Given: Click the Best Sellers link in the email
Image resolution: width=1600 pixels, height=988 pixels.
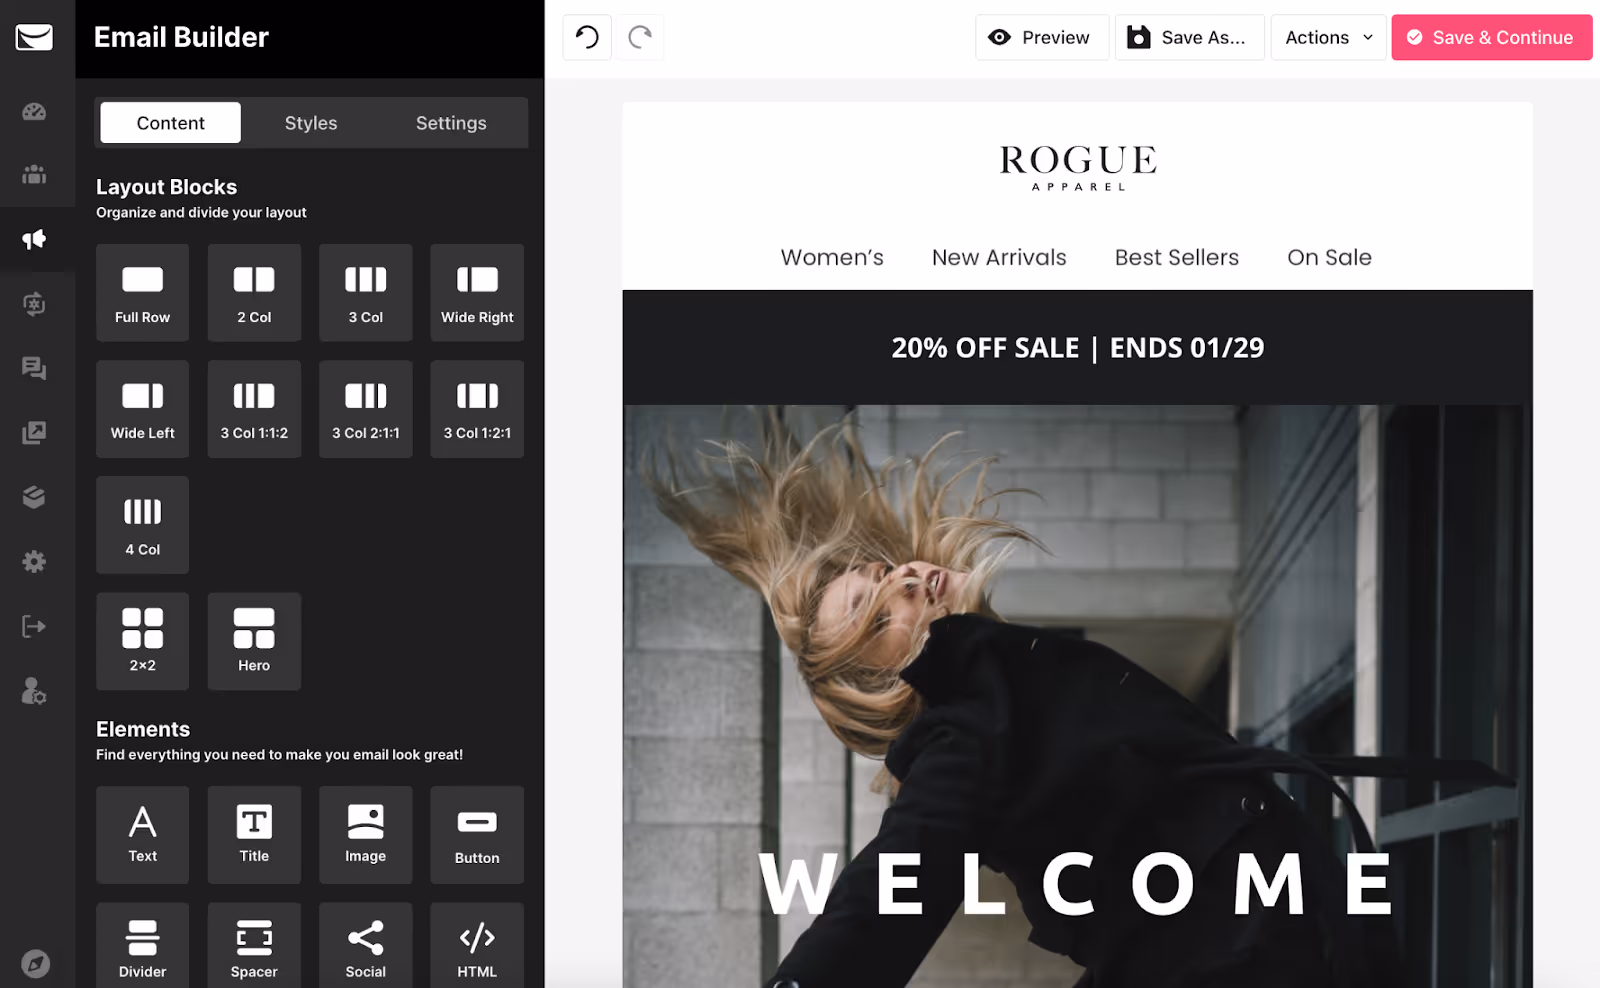Looking at the screenshot, I should [x=1177, y=258].
